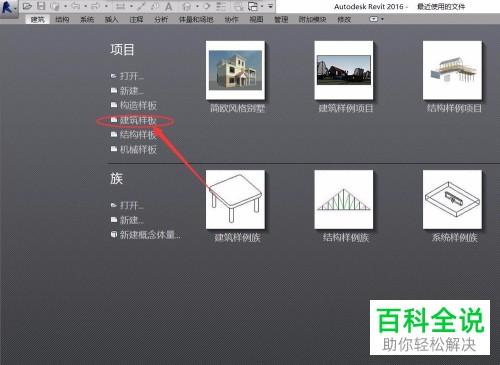This screenshot has width=500, height=365.
Task: Click the Undo arrow icon
Action: click(x=76, y=6)
